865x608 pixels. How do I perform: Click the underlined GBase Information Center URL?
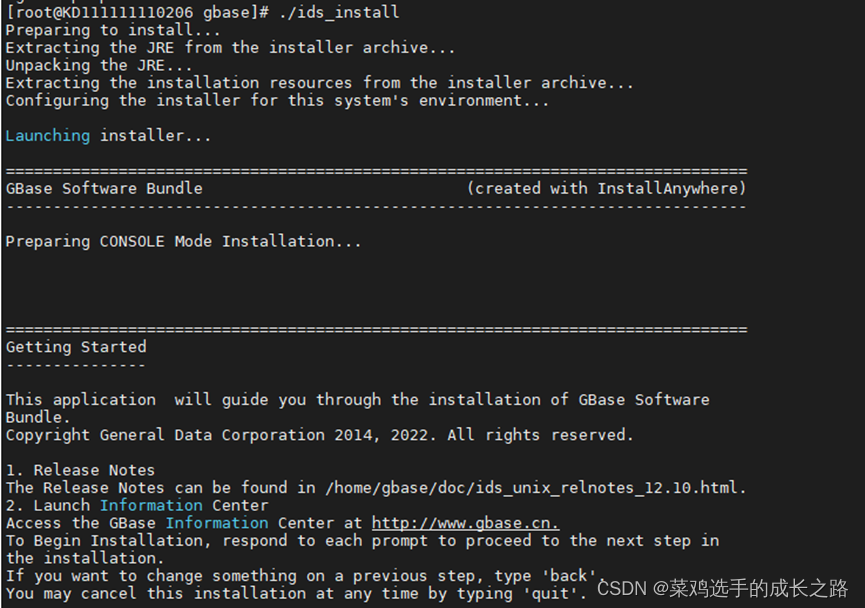[x=464, y=522]
